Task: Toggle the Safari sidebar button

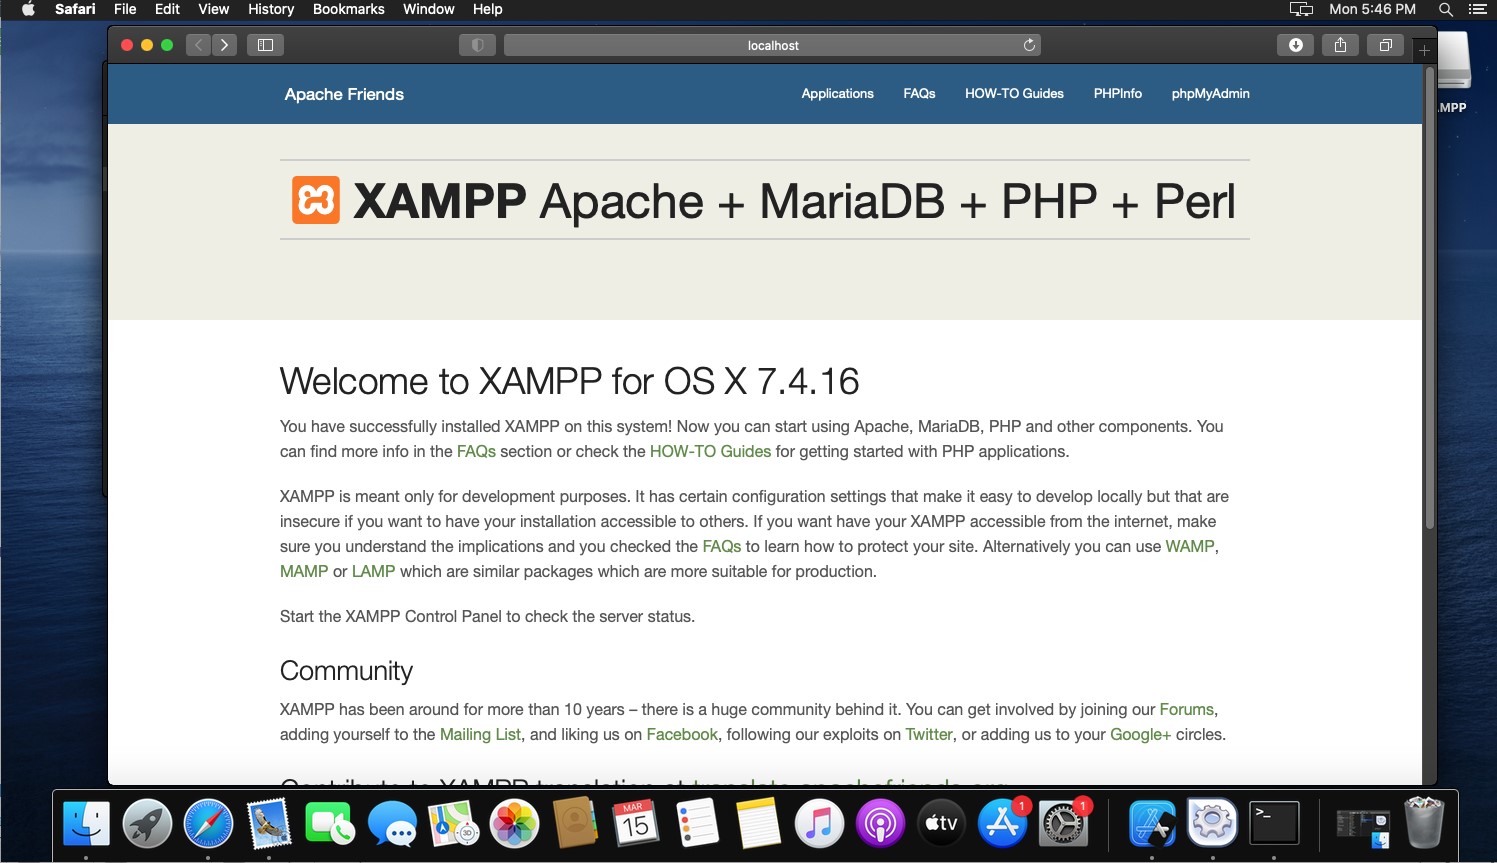Action: click(266, 45)
